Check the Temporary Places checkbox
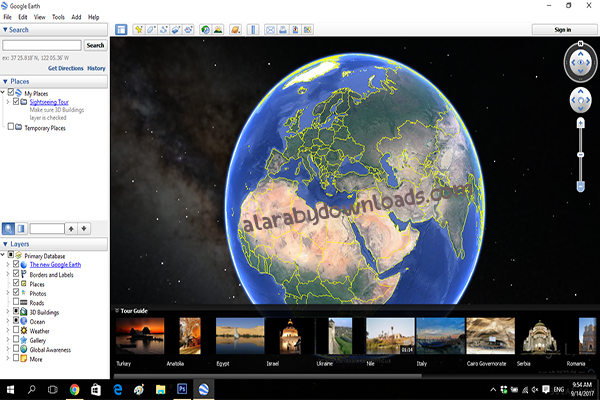The width and height of the screenshot is (600, 400). point(11,126)
